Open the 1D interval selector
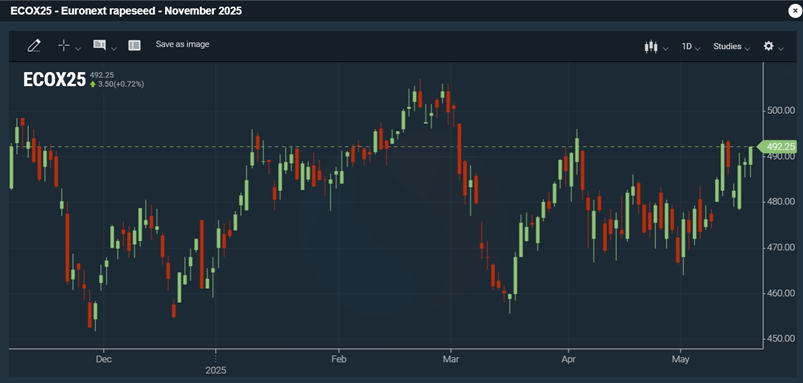Screen dimensions: 803x383 690,47
